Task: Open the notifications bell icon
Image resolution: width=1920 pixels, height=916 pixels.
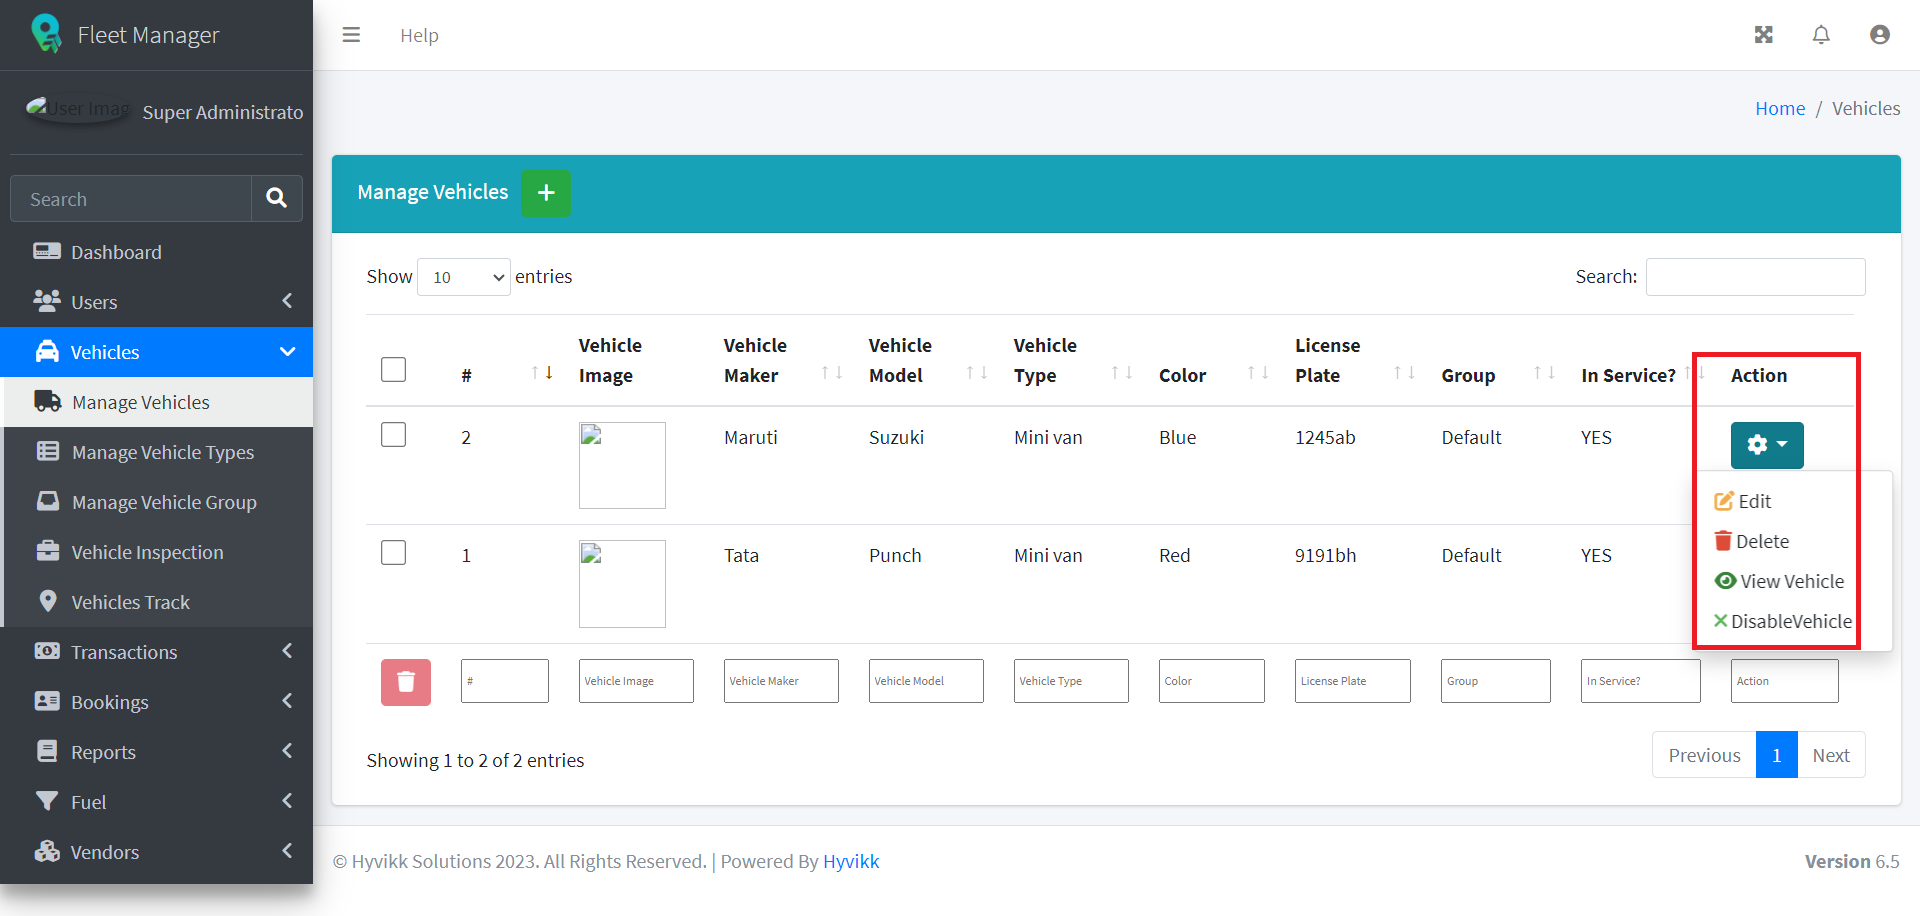Action: [1821, 35]
